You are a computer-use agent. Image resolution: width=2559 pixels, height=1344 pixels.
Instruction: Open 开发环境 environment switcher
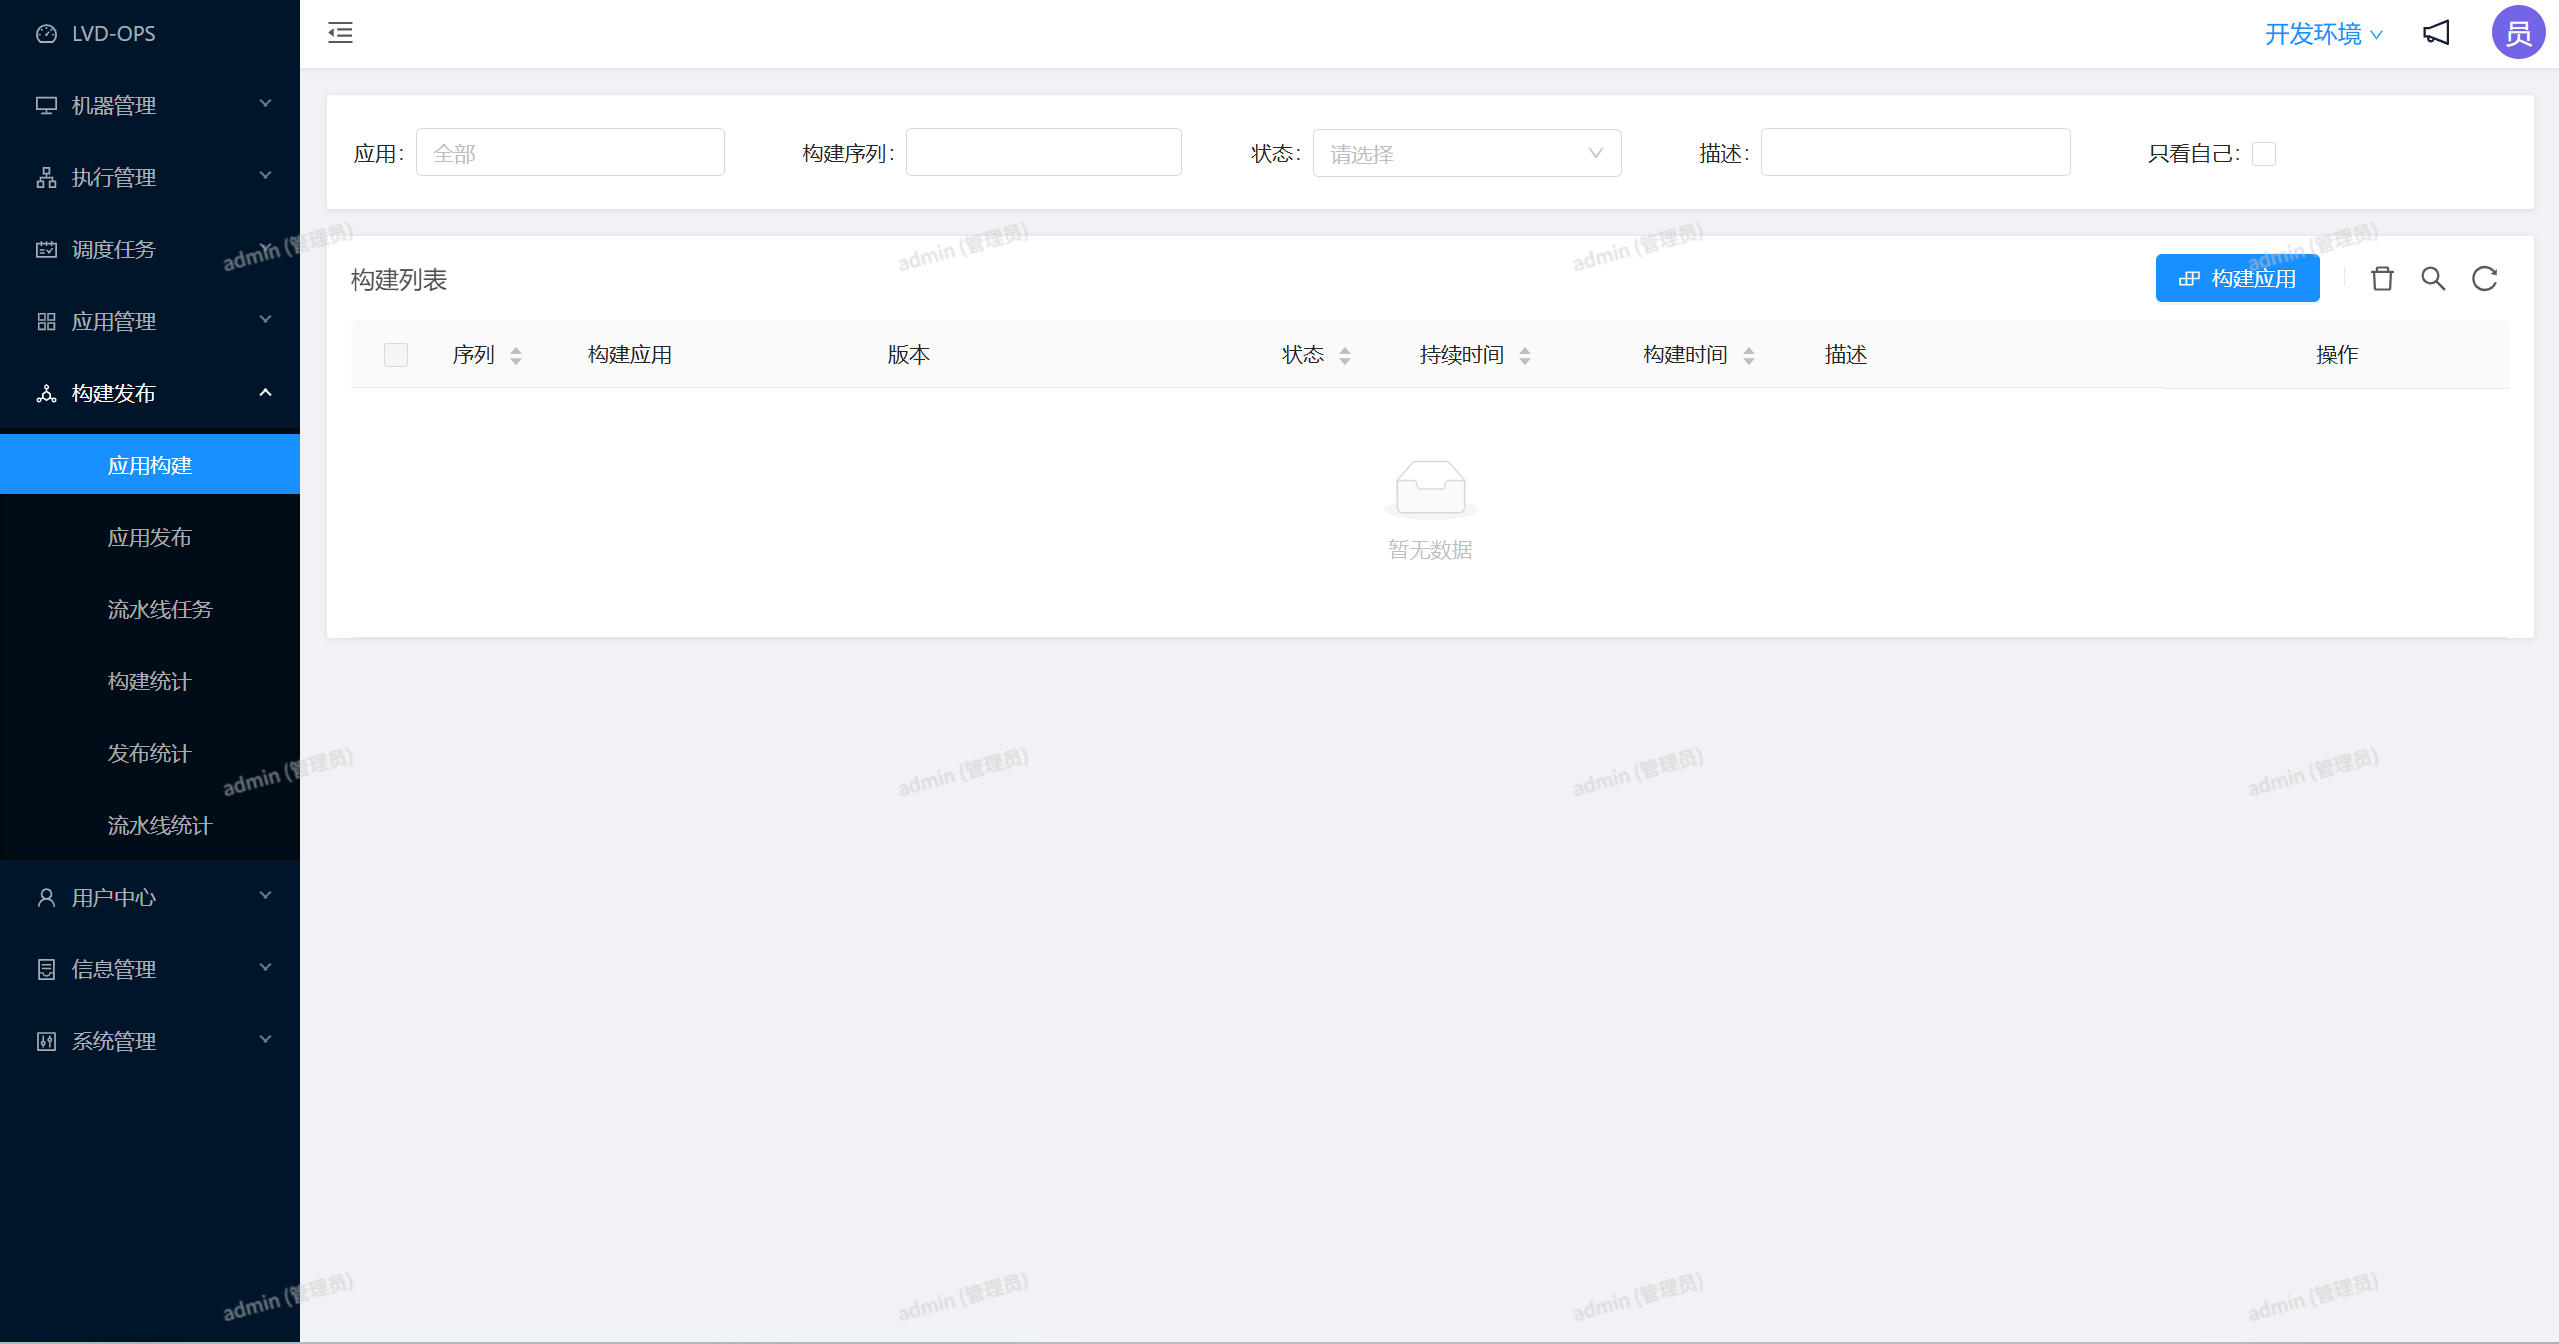[2322, 34]
